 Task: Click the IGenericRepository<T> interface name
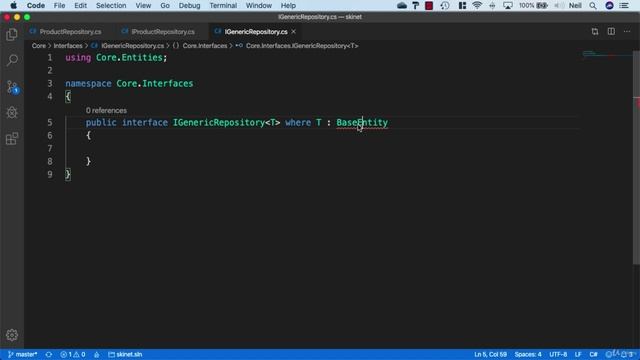(227, 122)
